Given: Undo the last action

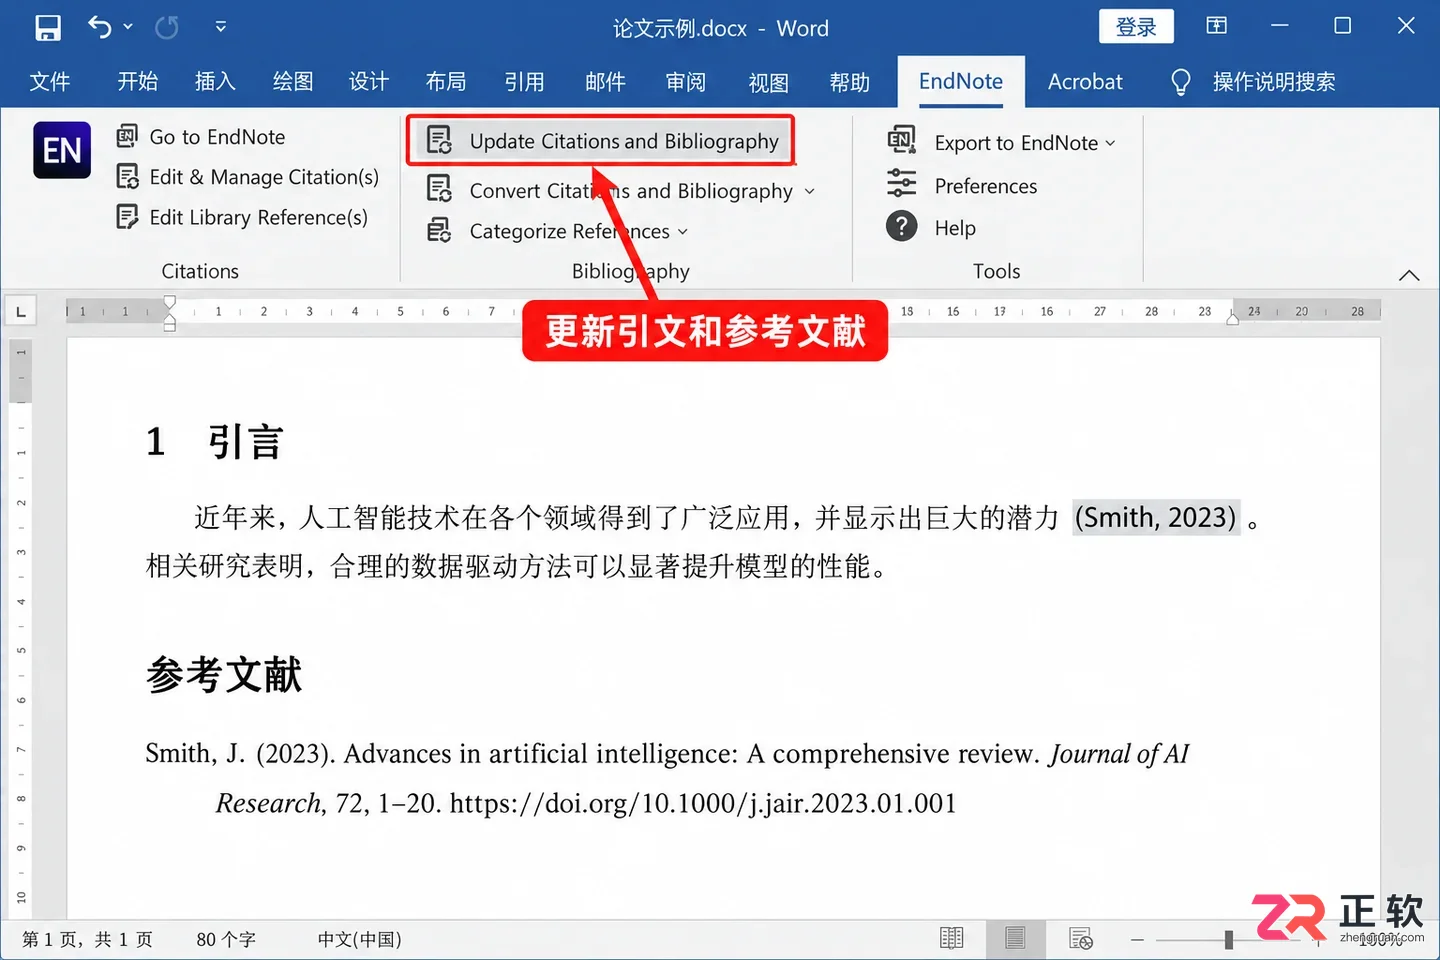Looking at the screenshot, I should (x=99, y=27).
